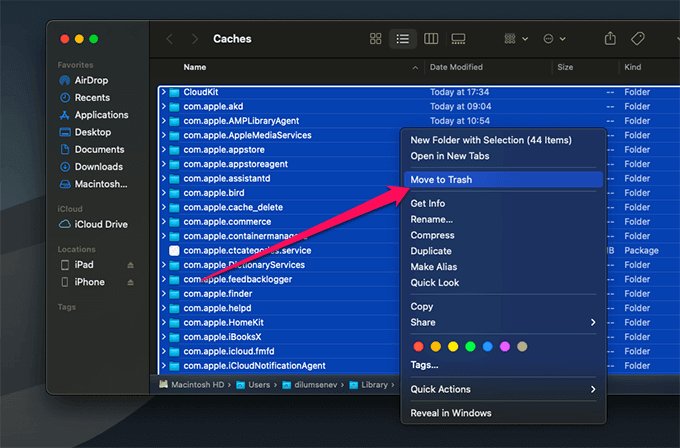Apply the blue tag color

point(487,346)
